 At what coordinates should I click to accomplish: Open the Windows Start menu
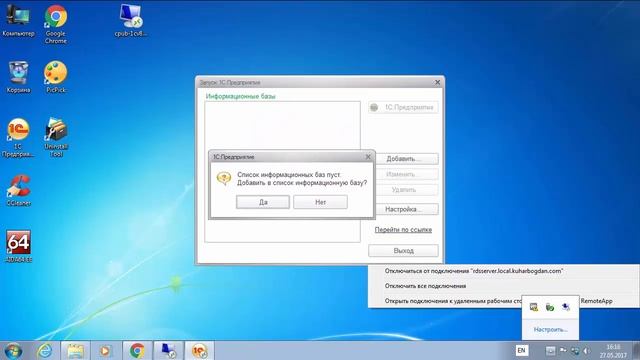click(x=13, y=351)
